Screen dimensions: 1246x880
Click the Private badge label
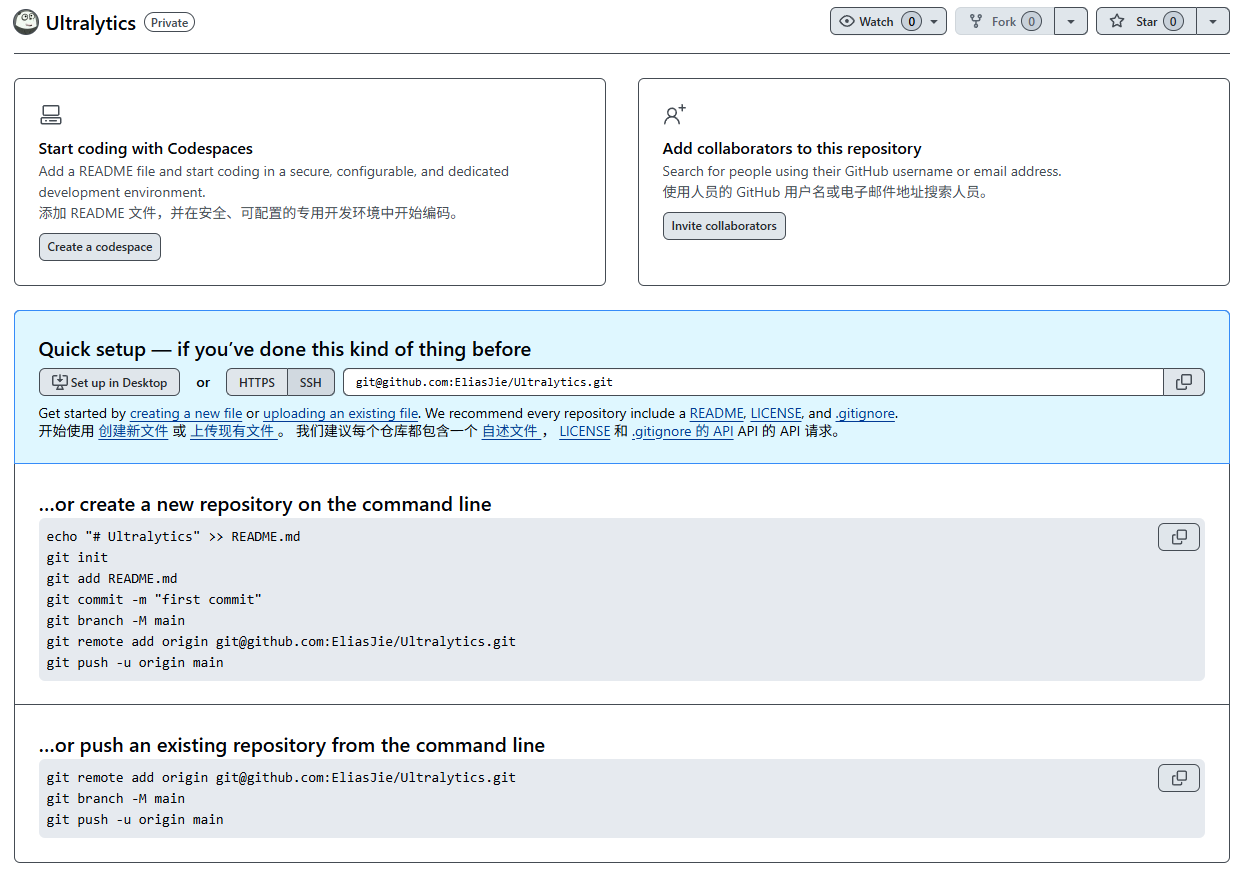[x=169, y=22]
